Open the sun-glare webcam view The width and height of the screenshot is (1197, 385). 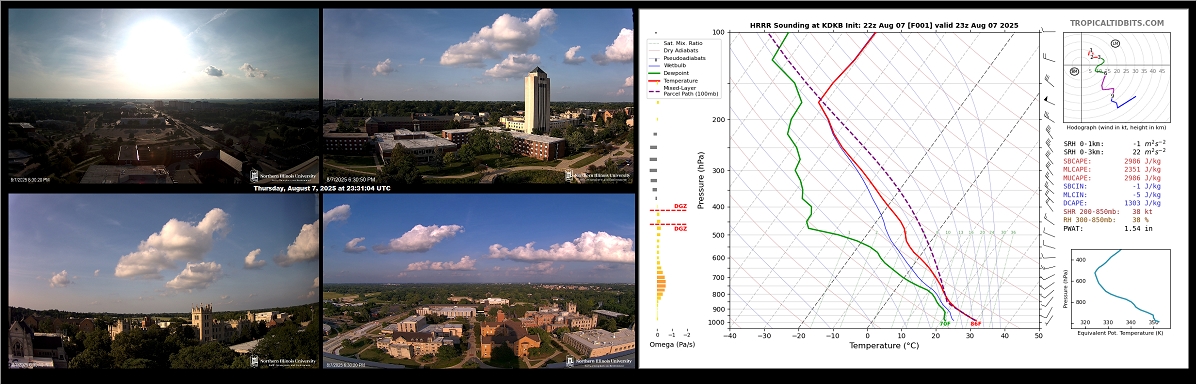coord(163,96)
